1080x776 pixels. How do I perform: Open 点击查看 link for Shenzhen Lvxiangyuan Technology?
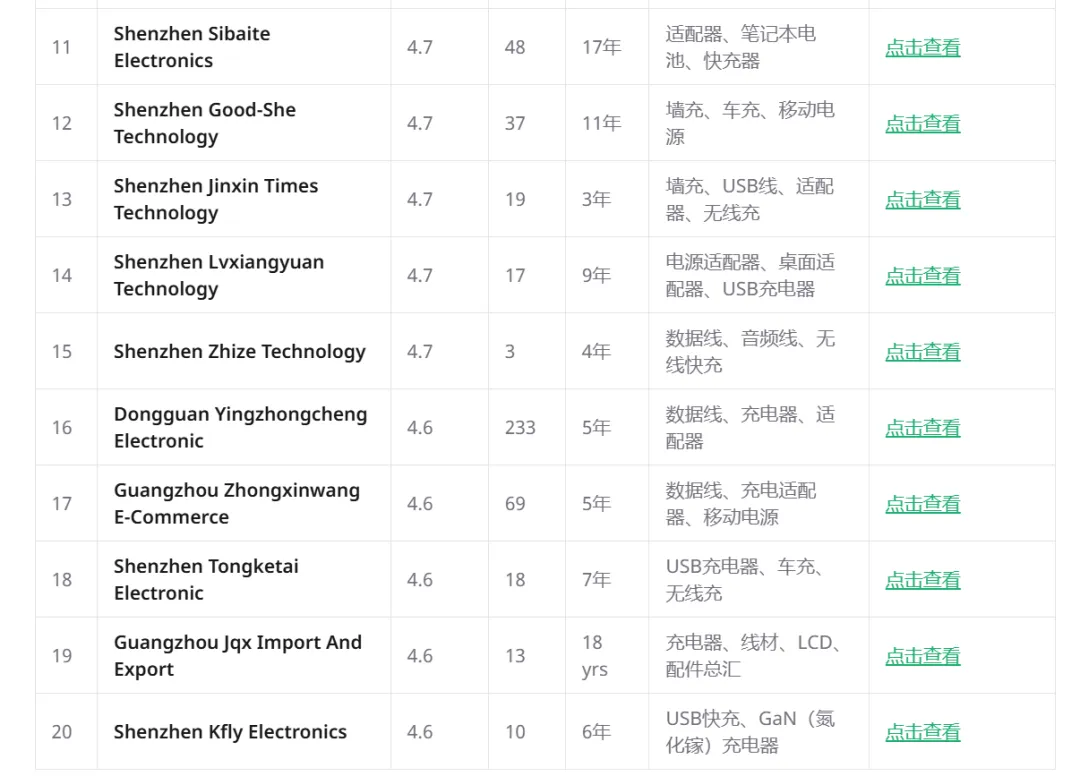(x=922, y=276)
